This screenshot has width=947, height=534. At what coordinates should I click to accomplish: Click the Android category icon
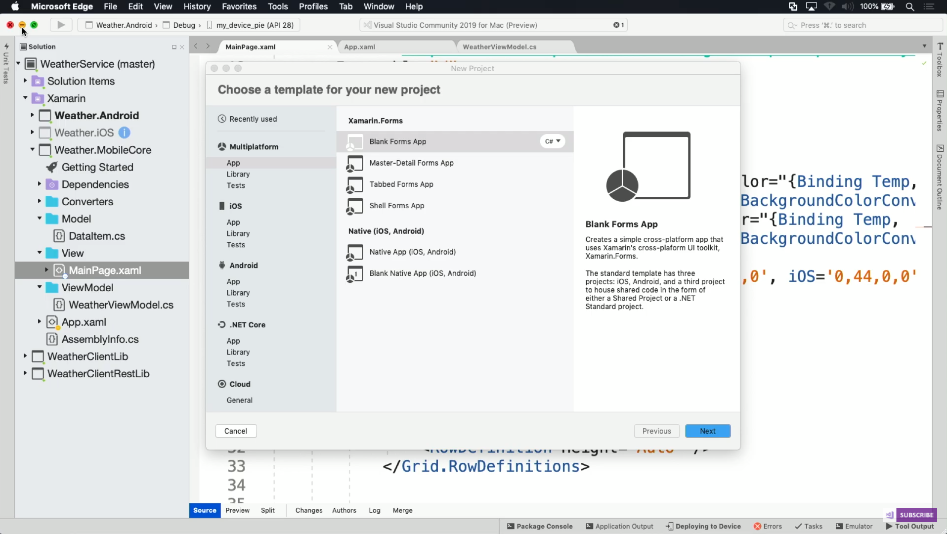click(x=222, y=265)
